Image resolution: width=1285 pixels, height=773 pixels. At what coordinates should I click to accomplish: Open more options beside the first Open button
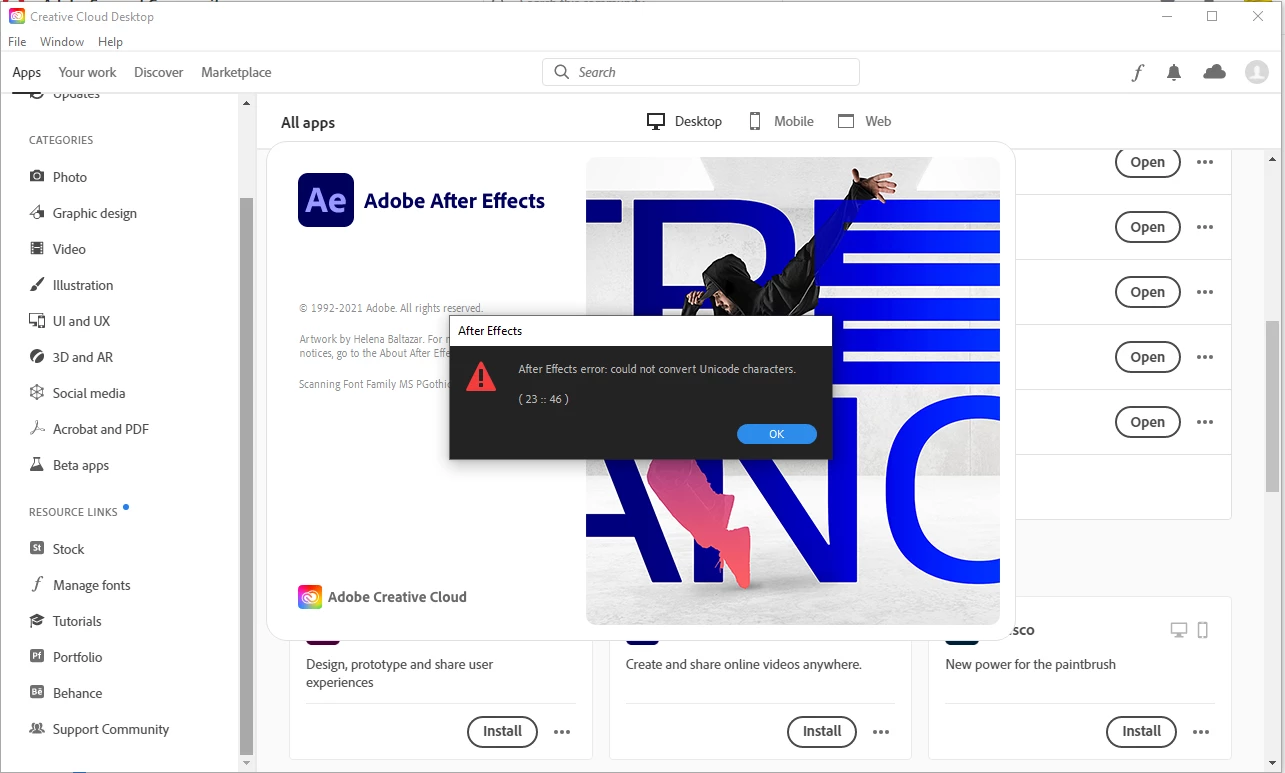pos(1205,162)
